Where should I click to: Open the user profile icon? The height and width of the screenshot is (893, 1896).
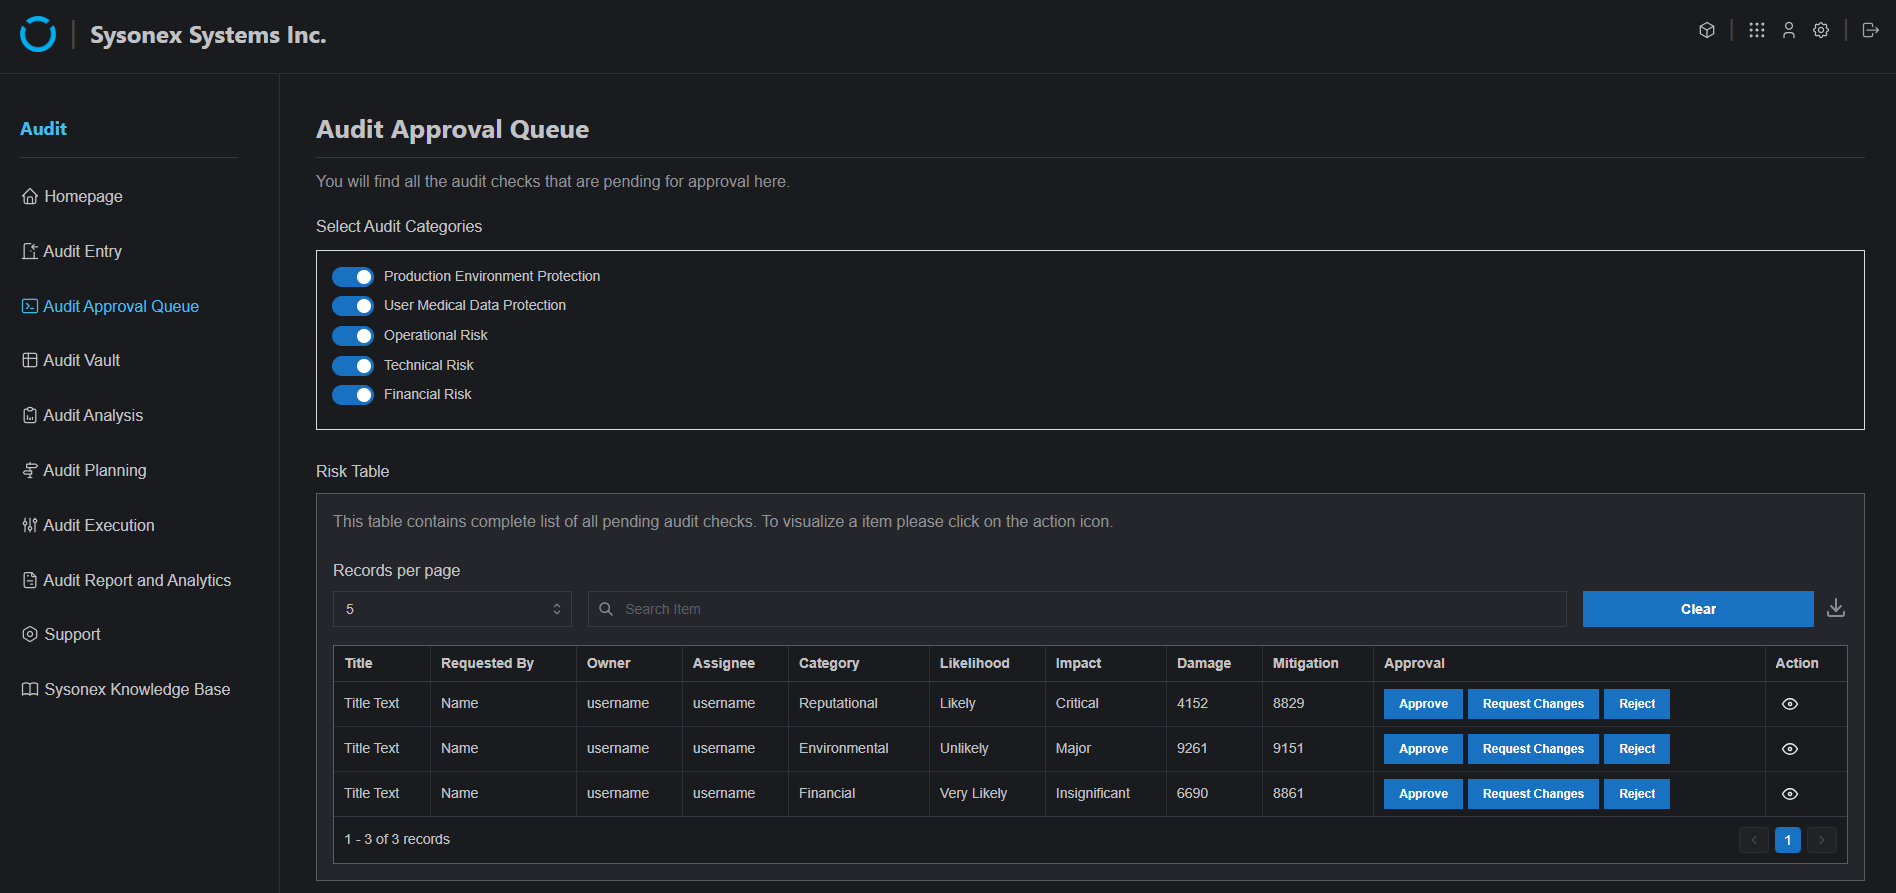pyautogui.click(x=1789, y=30)
